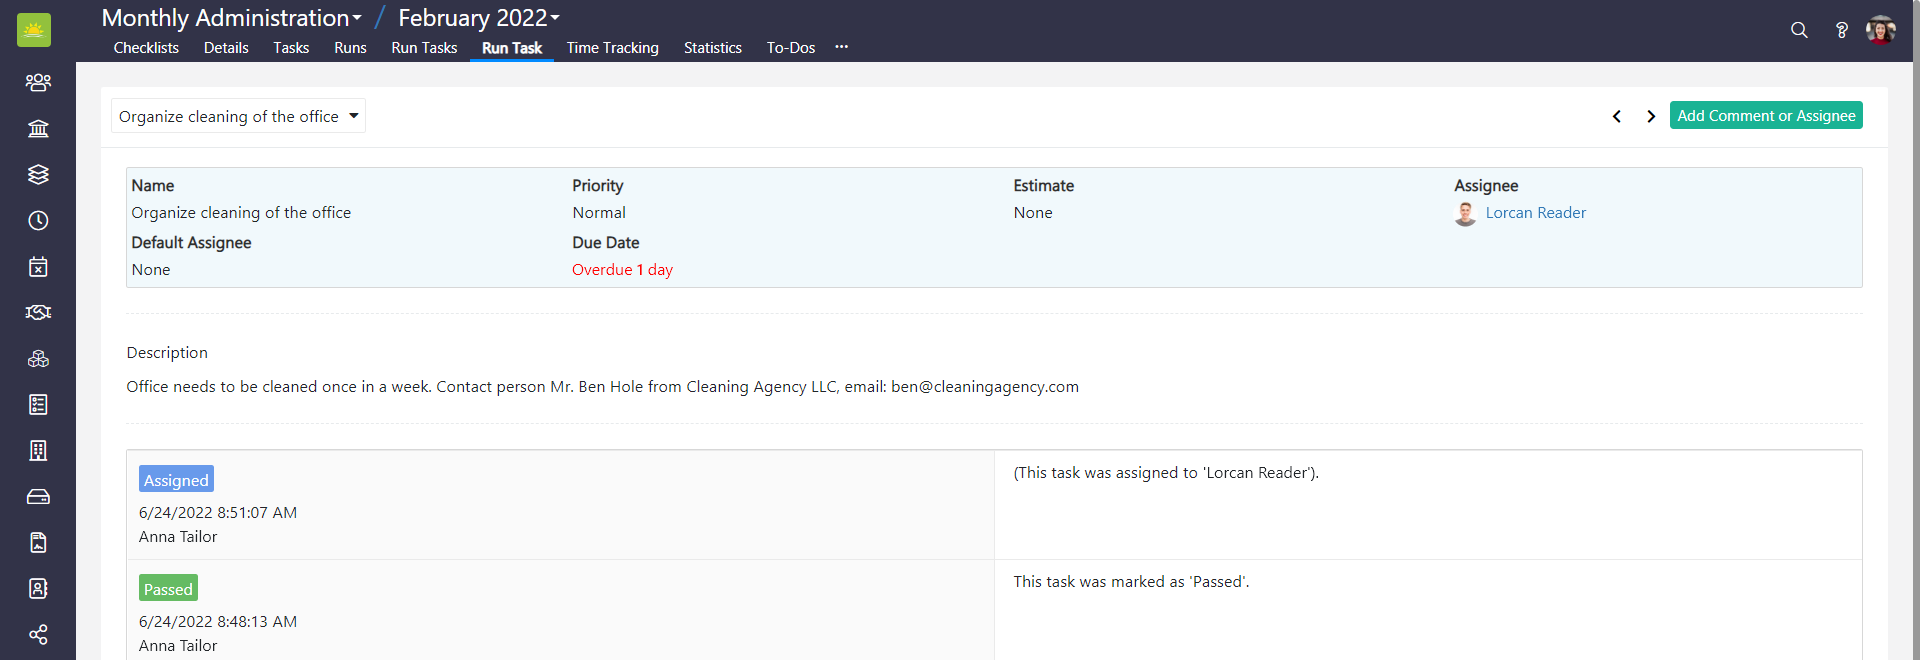
Task: Expand the February 2022 run dropdown
Action: pyautogui.click(x=479, y=18)
